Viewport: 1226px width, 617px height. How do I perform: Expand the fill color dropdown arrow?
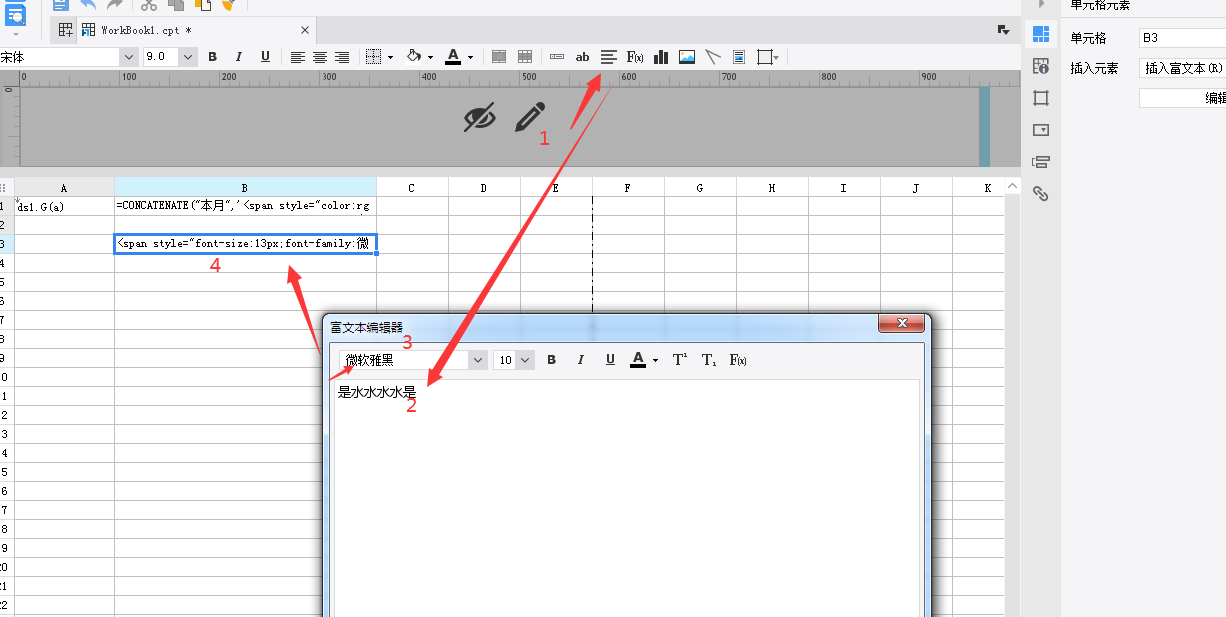pos(431,57)
